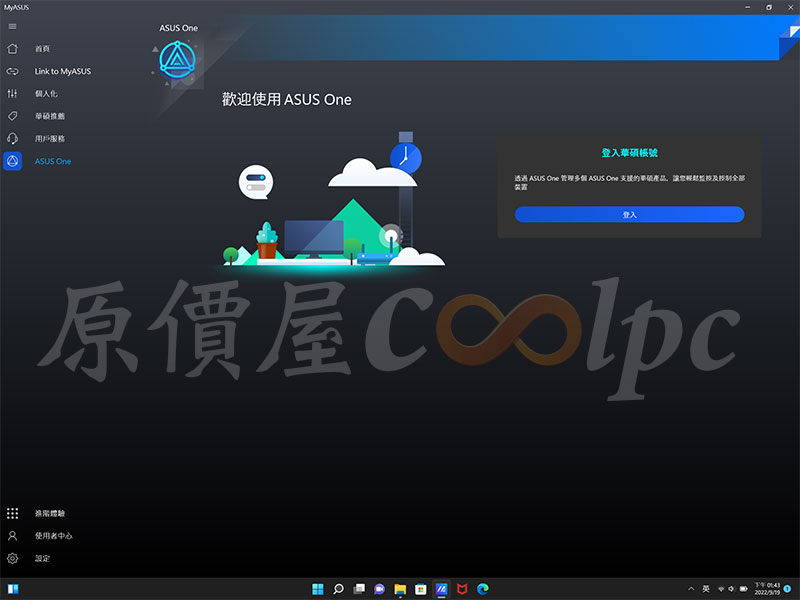The image size is (800, 600).
Task: Open Task View on the taskbar
Action: [359, 589]
